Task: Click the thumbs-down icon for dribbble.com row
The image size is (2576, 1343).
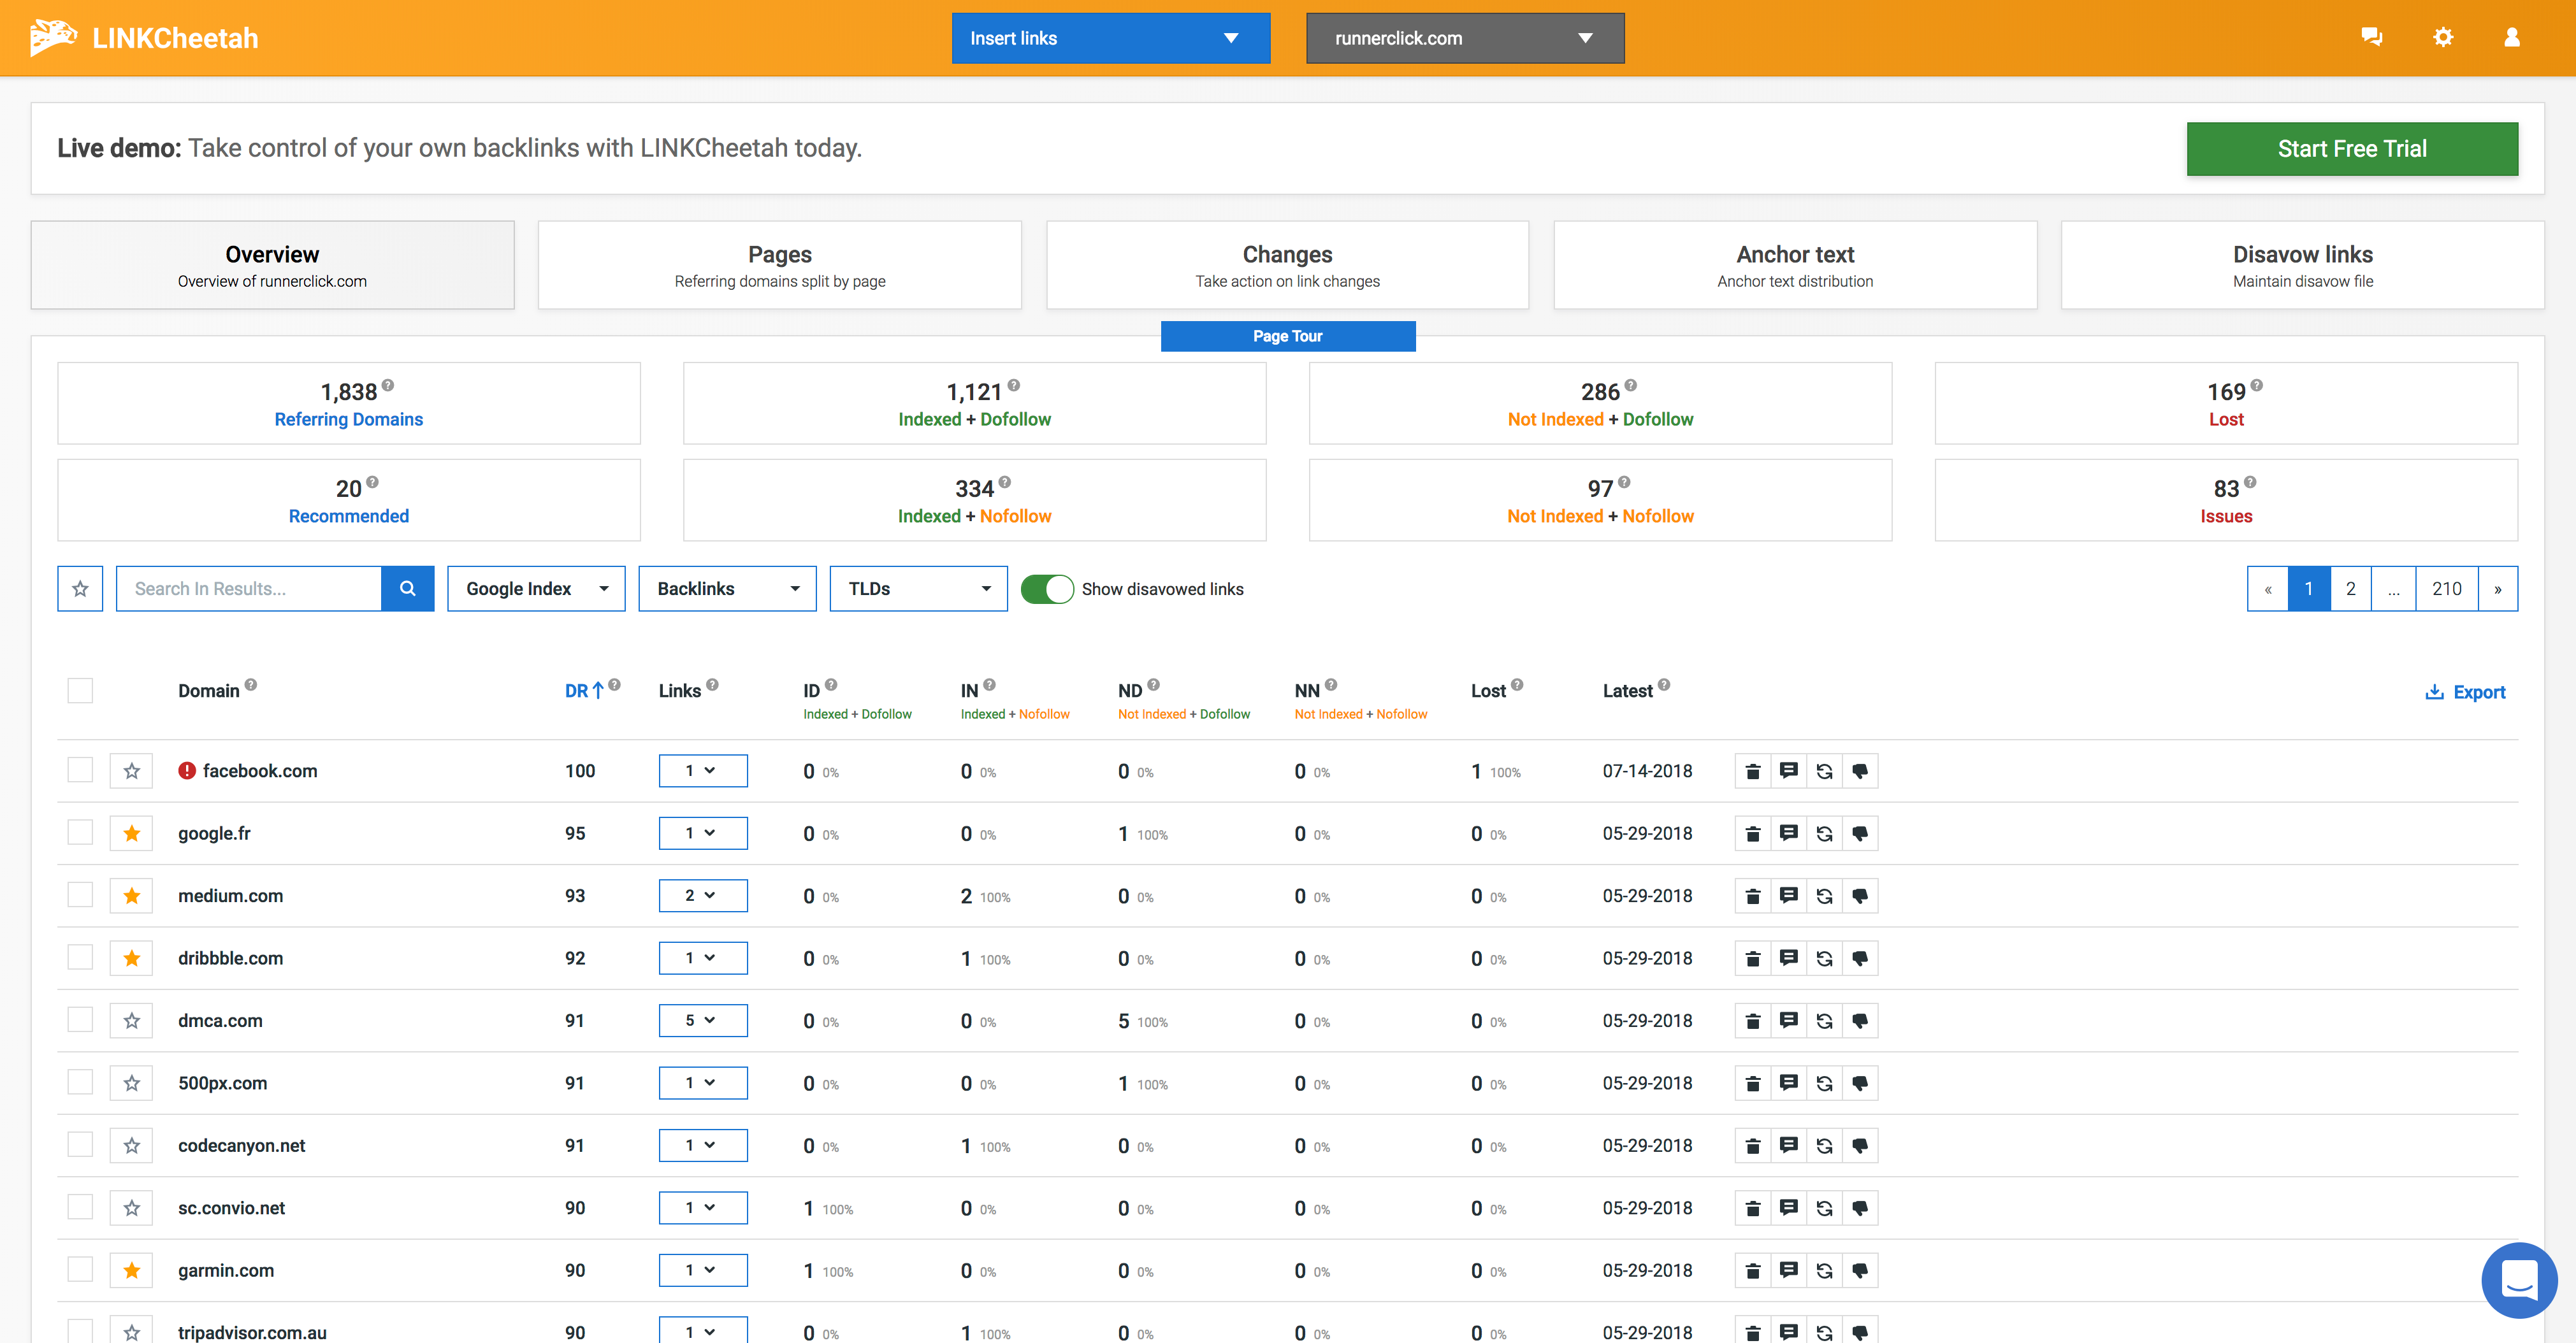Action: [x=1860, y=958]
